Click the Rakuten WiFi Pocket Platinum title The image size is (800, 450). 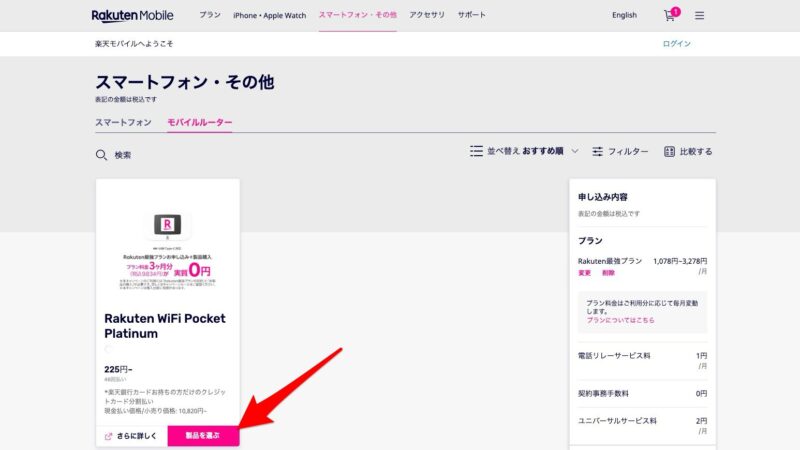165,326
